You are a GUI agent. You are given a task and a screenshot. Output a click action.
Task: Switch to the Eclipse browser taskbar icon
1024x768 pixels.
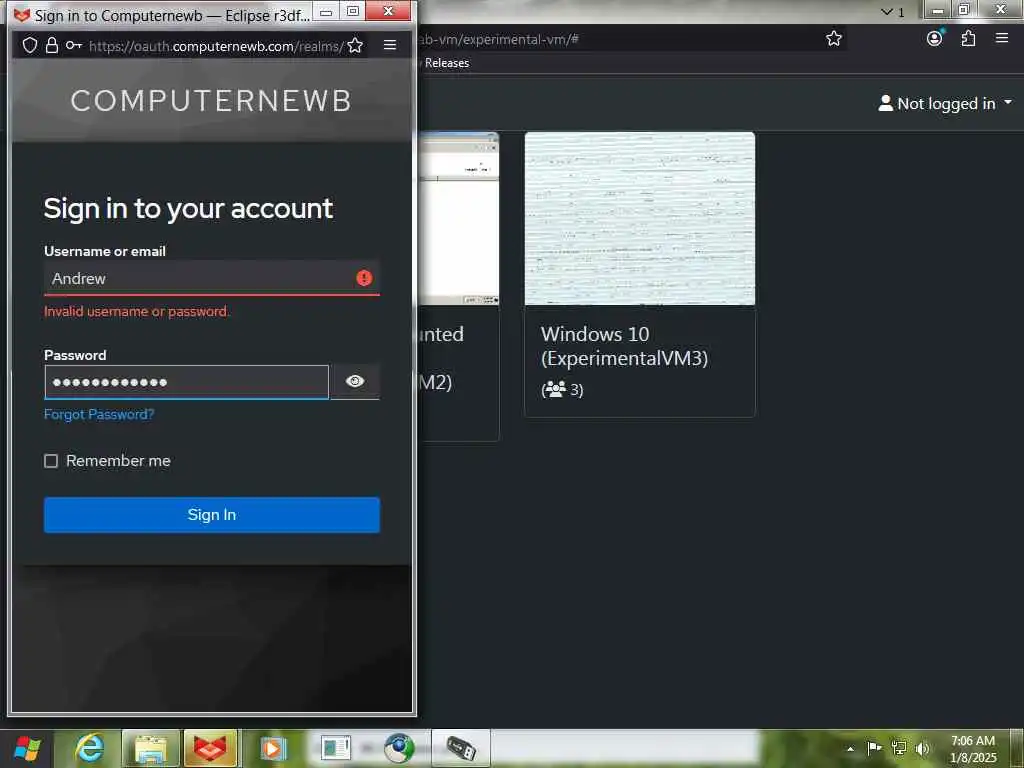[x=210, y=748]
